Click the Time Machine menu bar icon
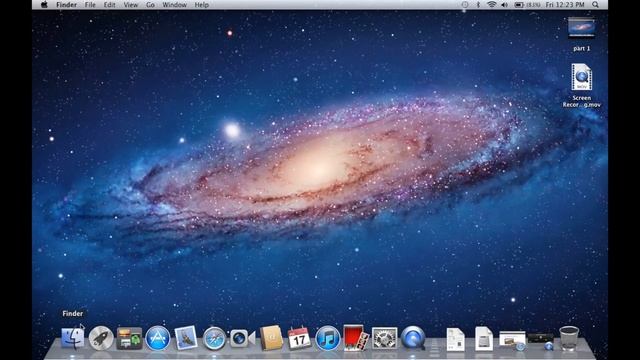The width and height of the screenshot is (640, 360). [464, 5]
